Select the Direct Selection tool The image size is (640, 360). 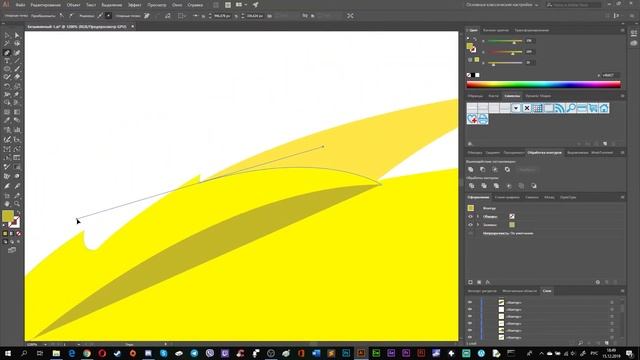pos(17,36)
